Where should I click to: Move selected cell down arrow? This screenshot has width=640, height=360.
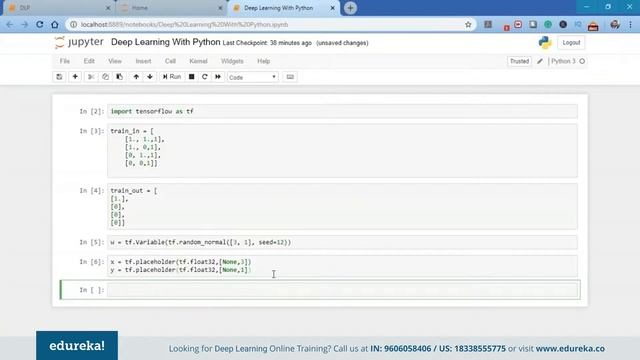point(150,77)
